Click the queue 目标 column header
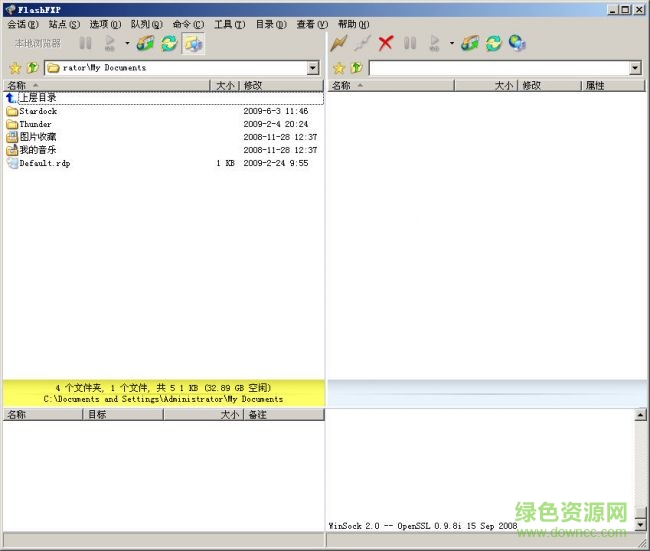 click(123, 415)
